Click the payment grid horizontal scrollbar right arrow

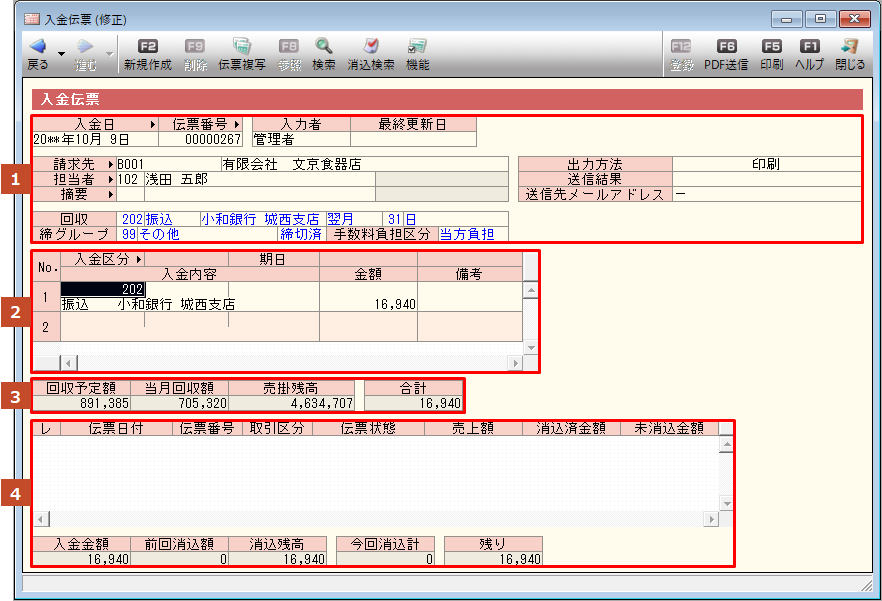click(515, 362)
